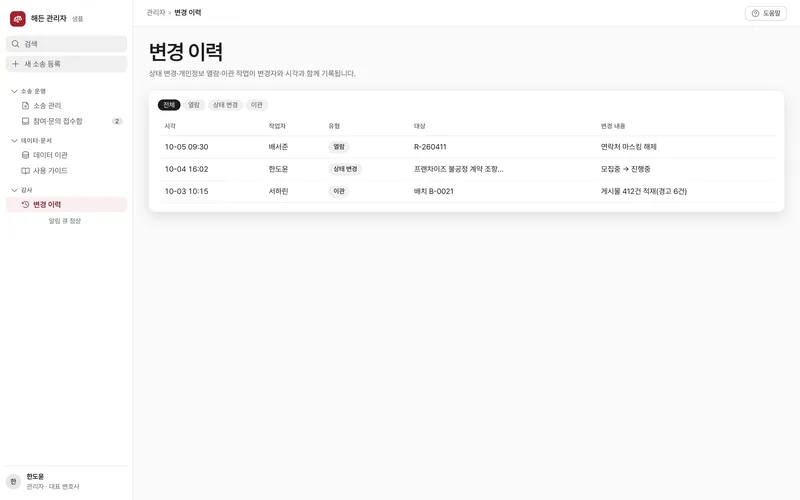Click the 한 user avatar
Image resolution: width=800 pixels, height=500 pixels.
click(x=13, y=481)
